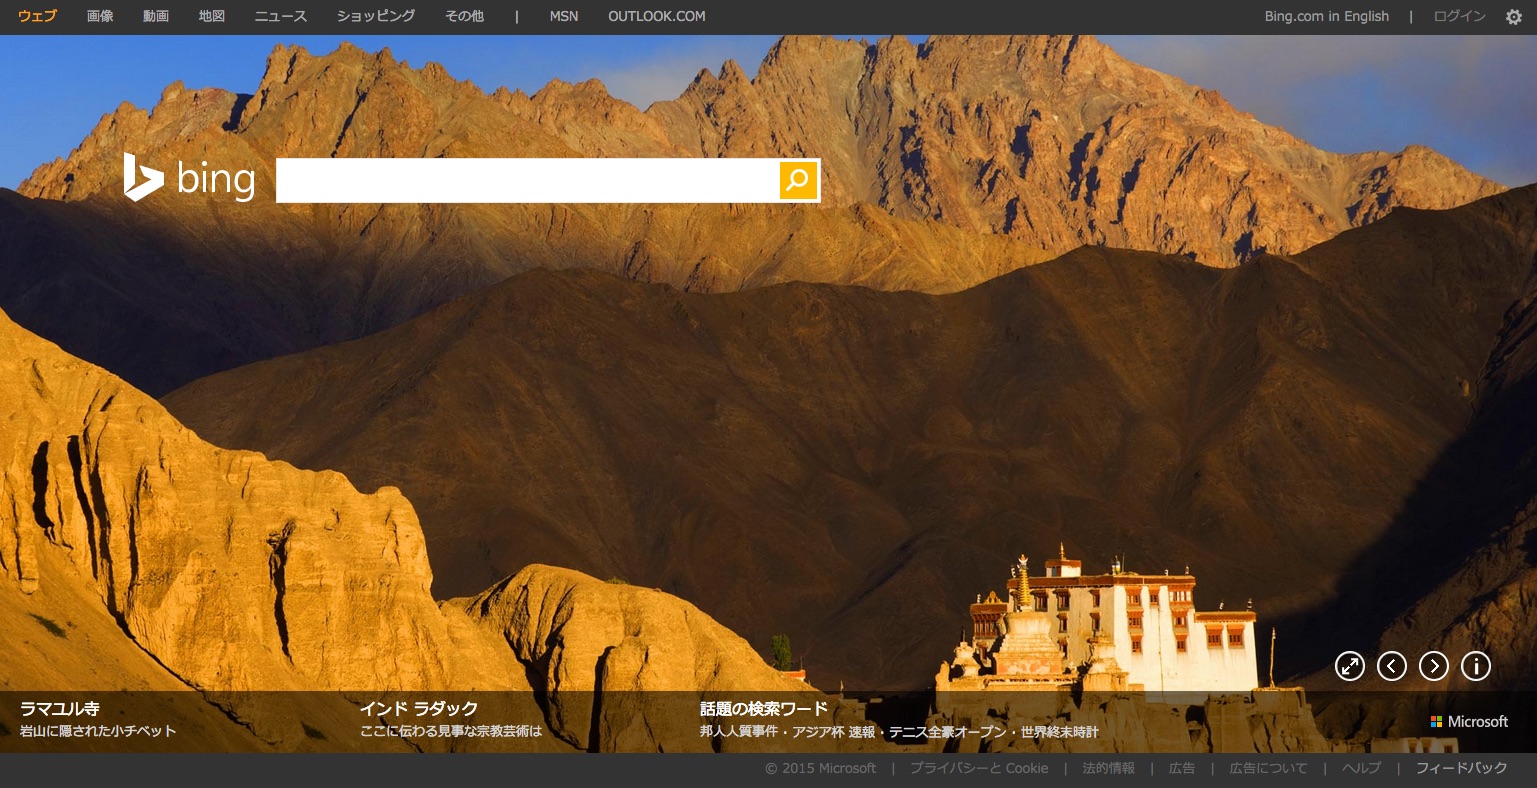This screenshot has width=1537, height=788.
Task: Show the next background image
Action: [1433, 666]
